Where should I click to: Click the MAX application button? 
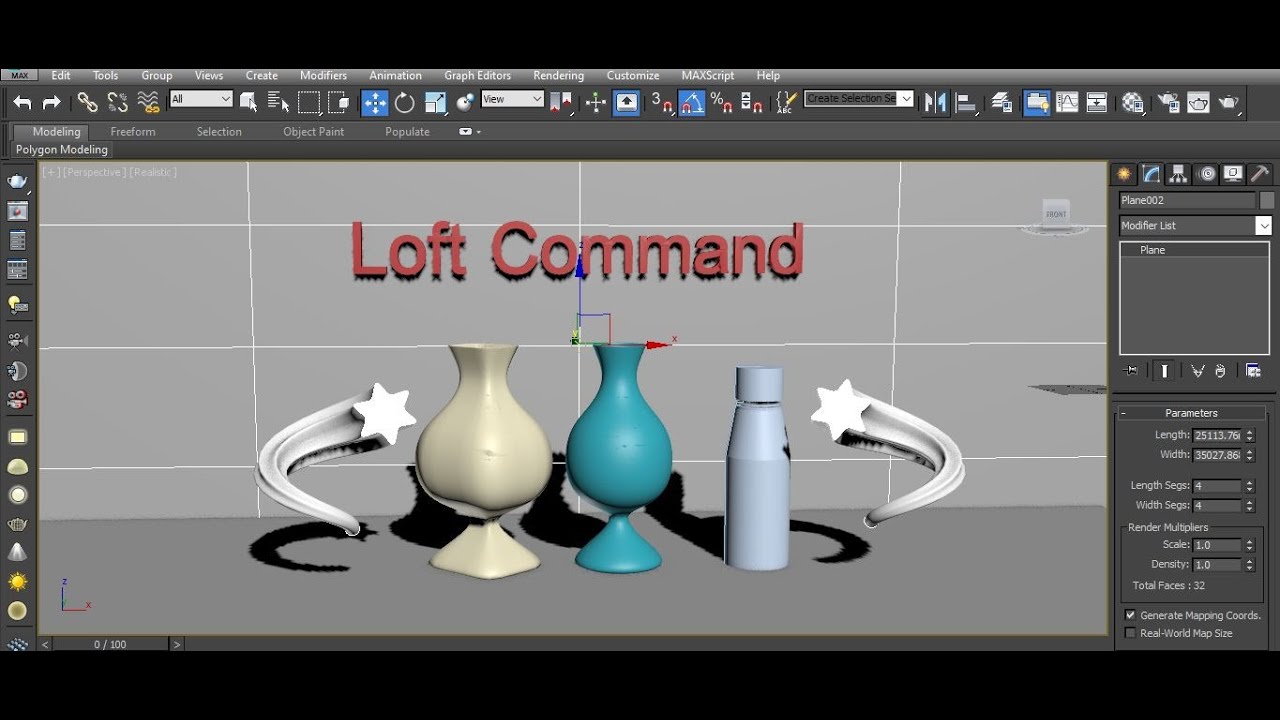(19, 75)
